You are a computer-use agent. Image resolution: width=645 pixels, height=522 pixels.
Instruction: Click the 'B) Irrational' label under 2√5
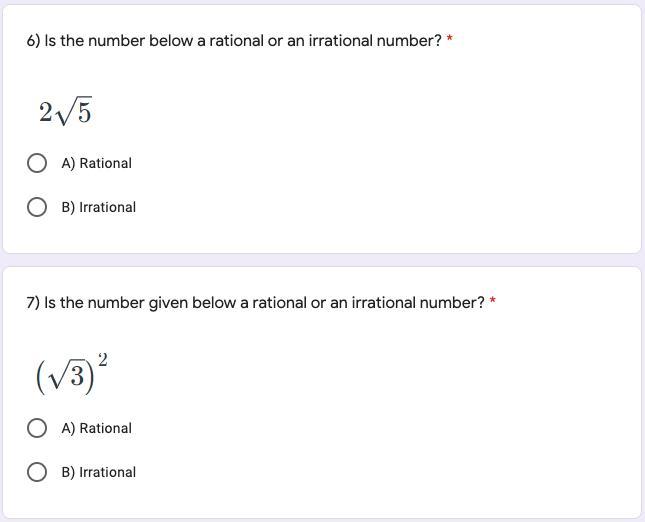99,207
